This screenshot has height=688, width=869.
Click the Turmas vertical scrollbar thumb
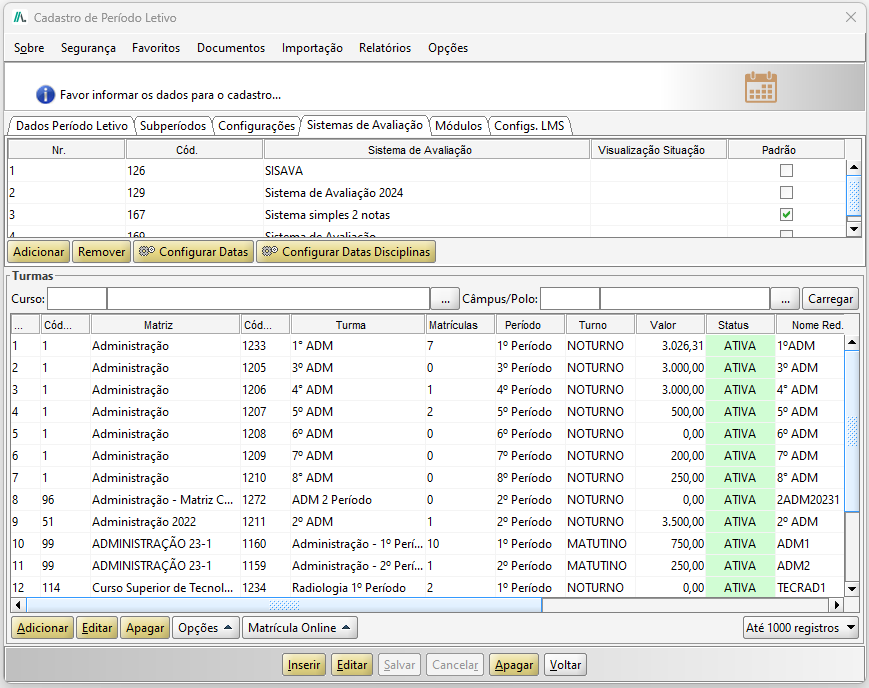click(x=852, y=431)
